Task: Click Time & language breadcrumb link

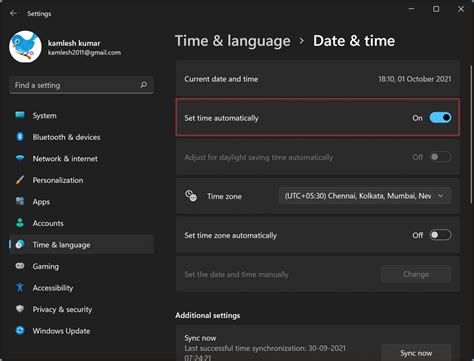Action: point(233,41)
